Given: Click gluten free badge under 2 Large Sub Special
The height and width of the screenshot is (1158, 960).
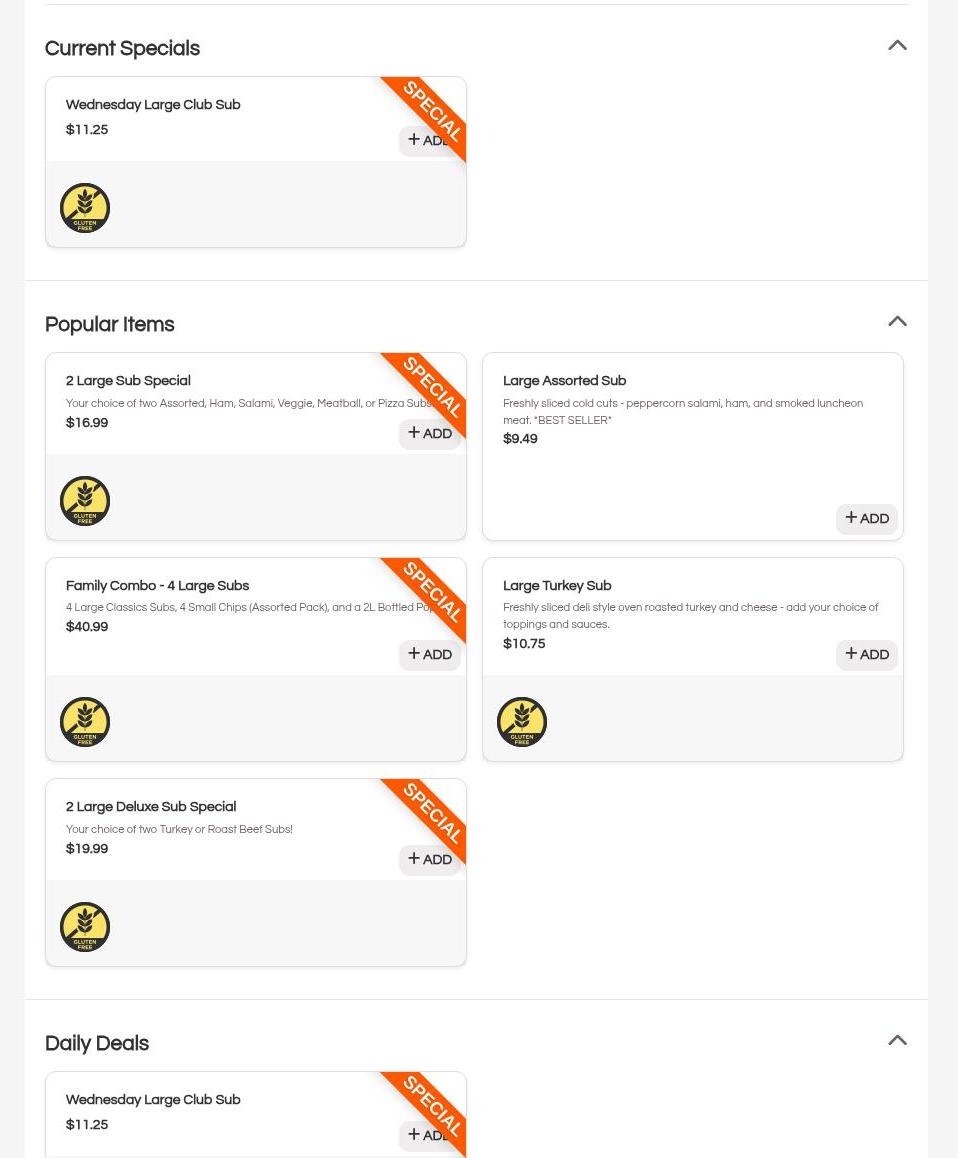Looking at the screenshot, I should 85,501.
